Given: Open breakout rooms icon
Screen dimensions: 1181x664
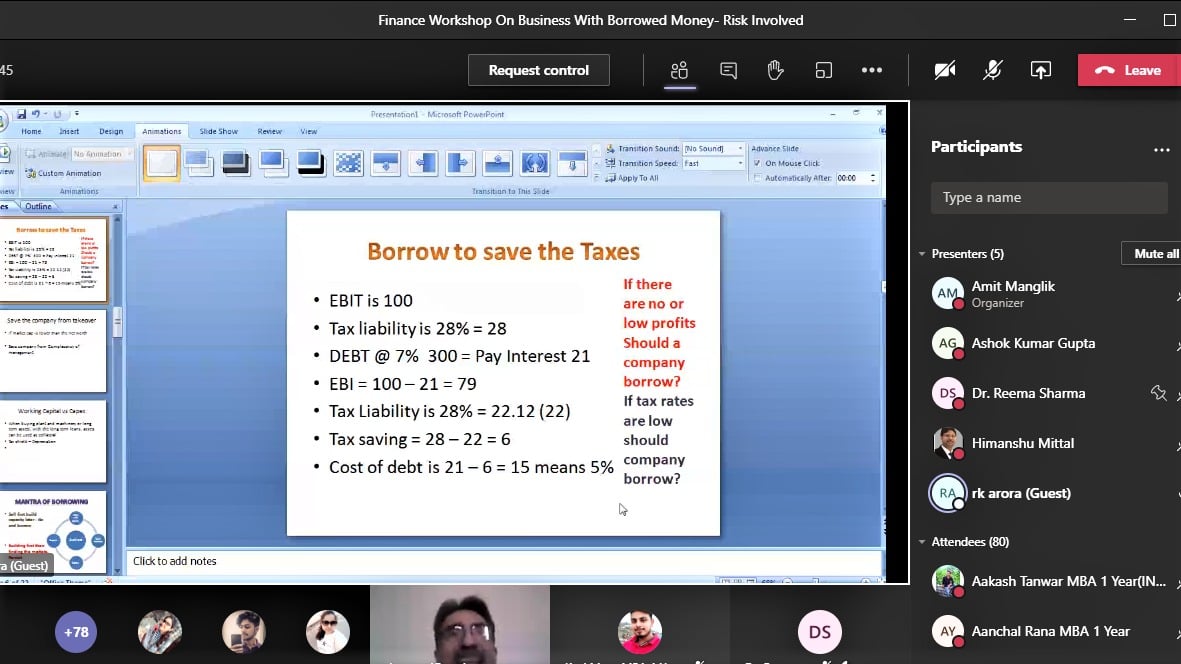Looking at the screenshot, I should [x=823, y=70].
